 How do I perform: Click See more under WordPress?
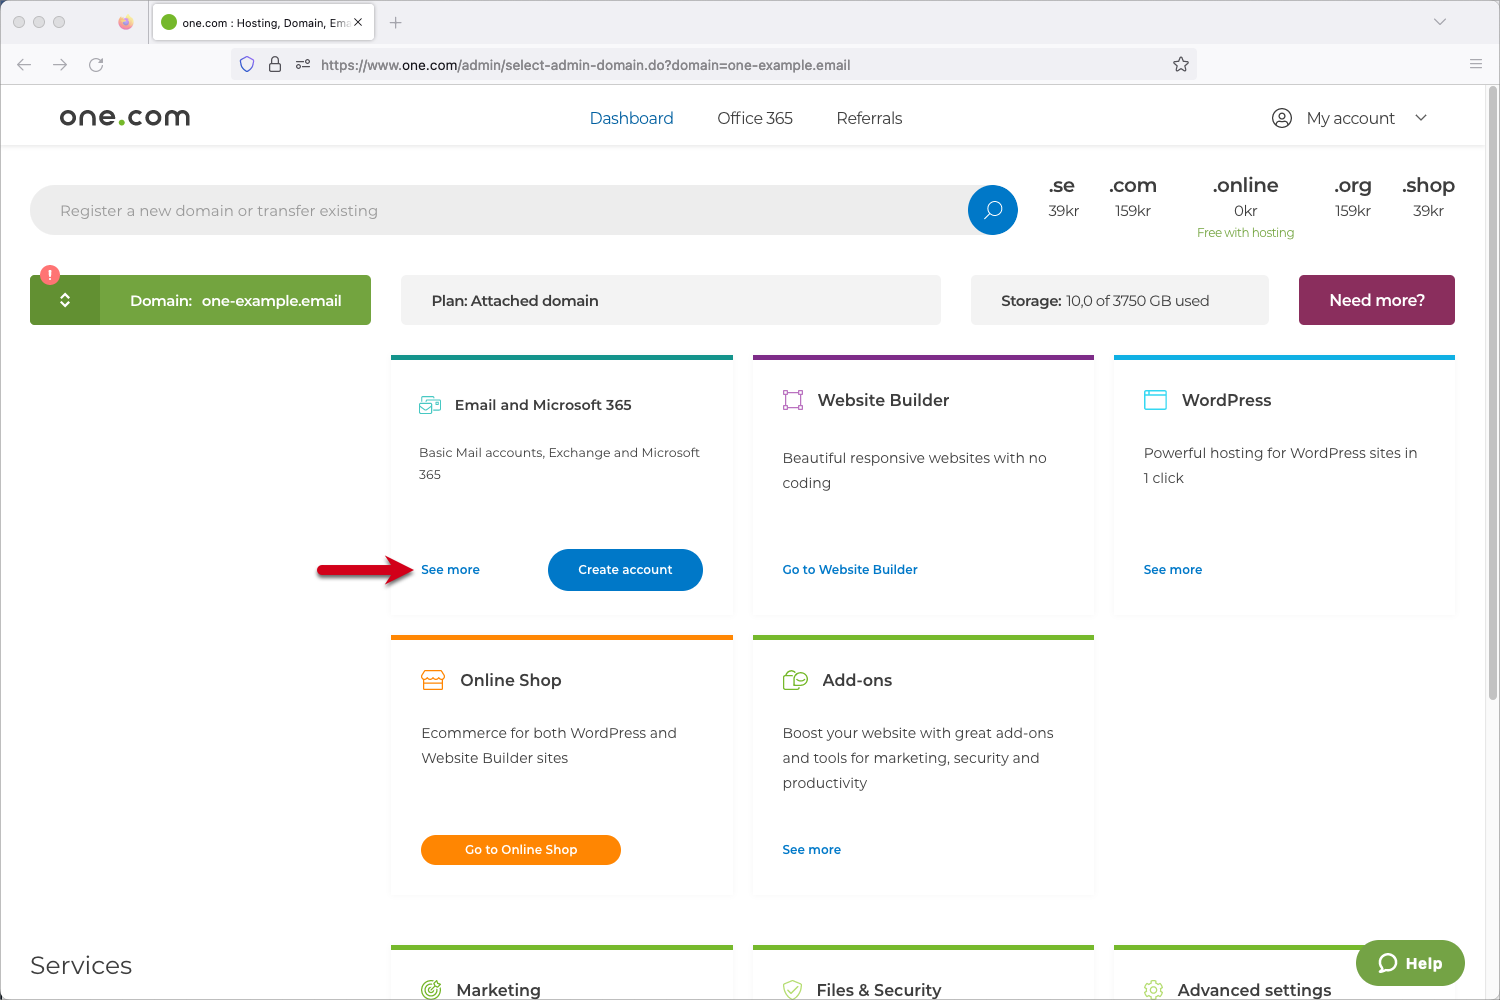1173,570
